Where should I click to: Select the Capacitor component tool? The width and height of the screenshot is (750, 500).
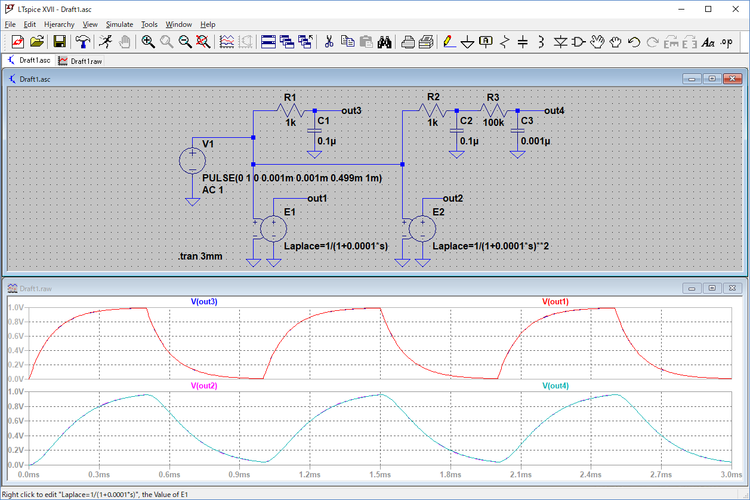pyautogui.click(x=522, y=42)
